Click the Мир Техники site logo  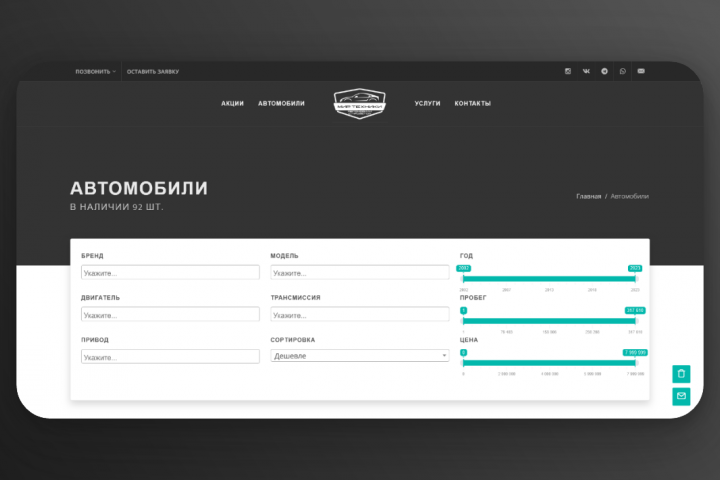point(360,104)
